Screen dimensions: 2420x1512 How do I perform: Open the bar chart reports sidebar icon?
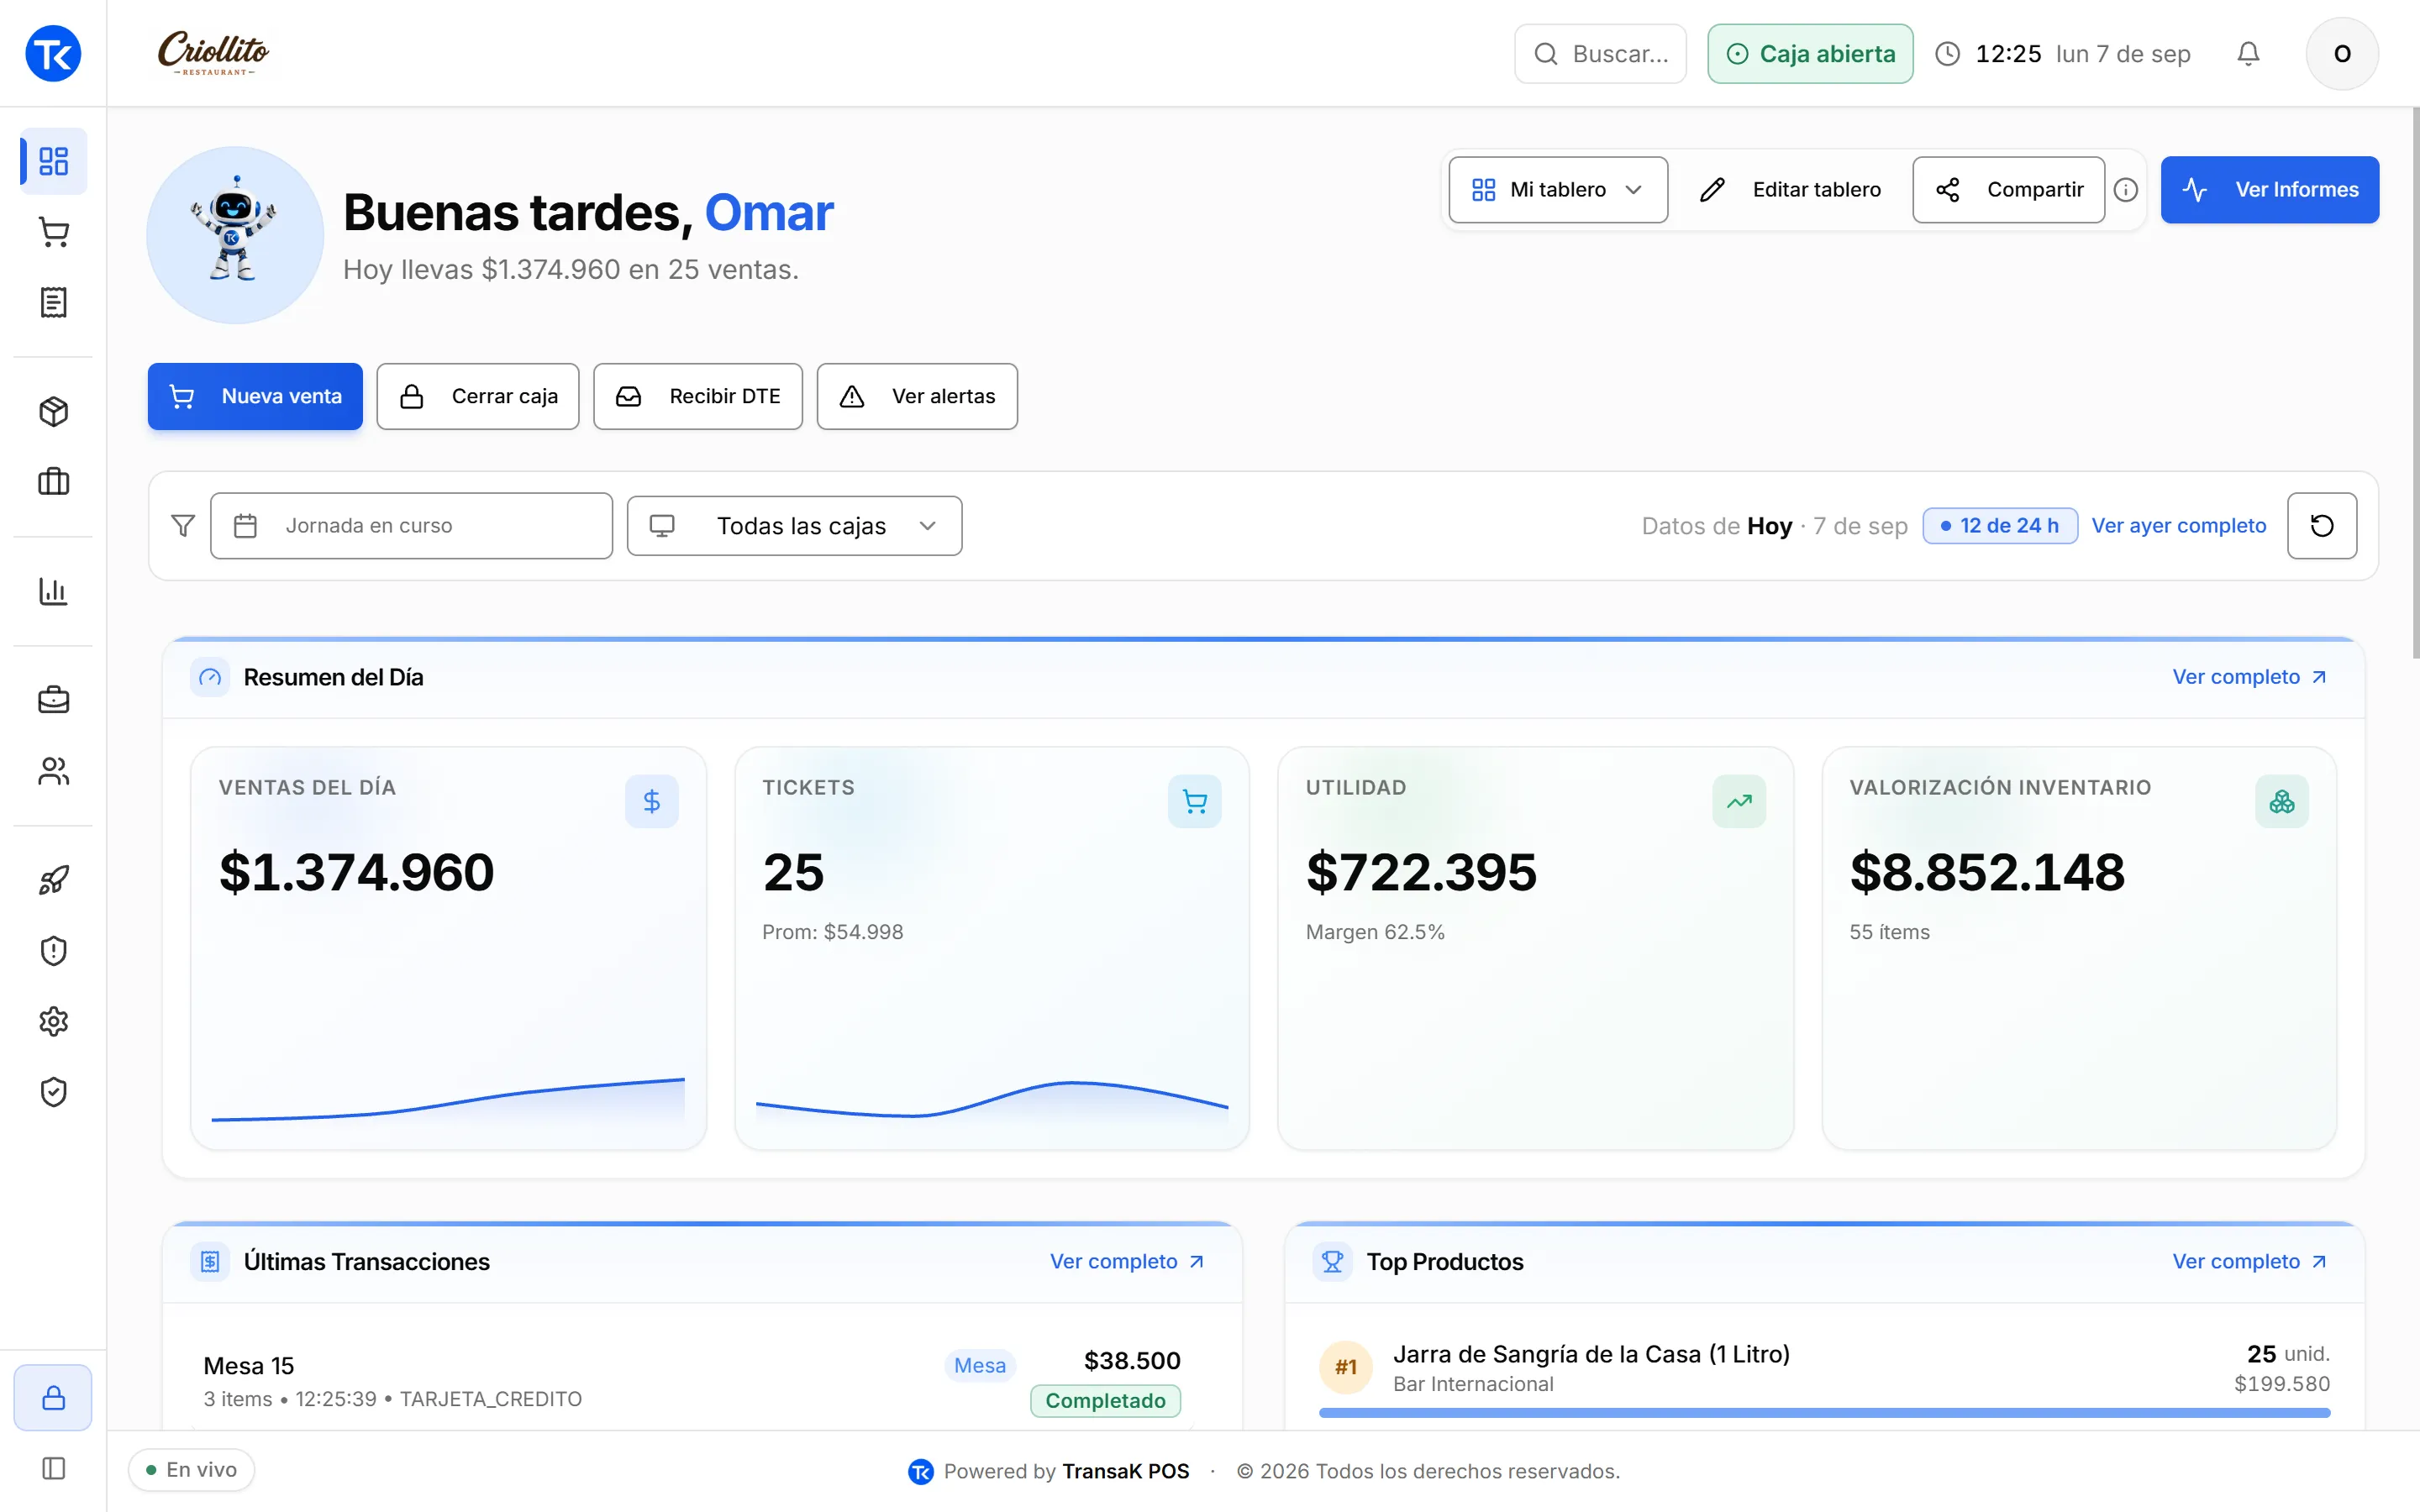tap(53, 591)
